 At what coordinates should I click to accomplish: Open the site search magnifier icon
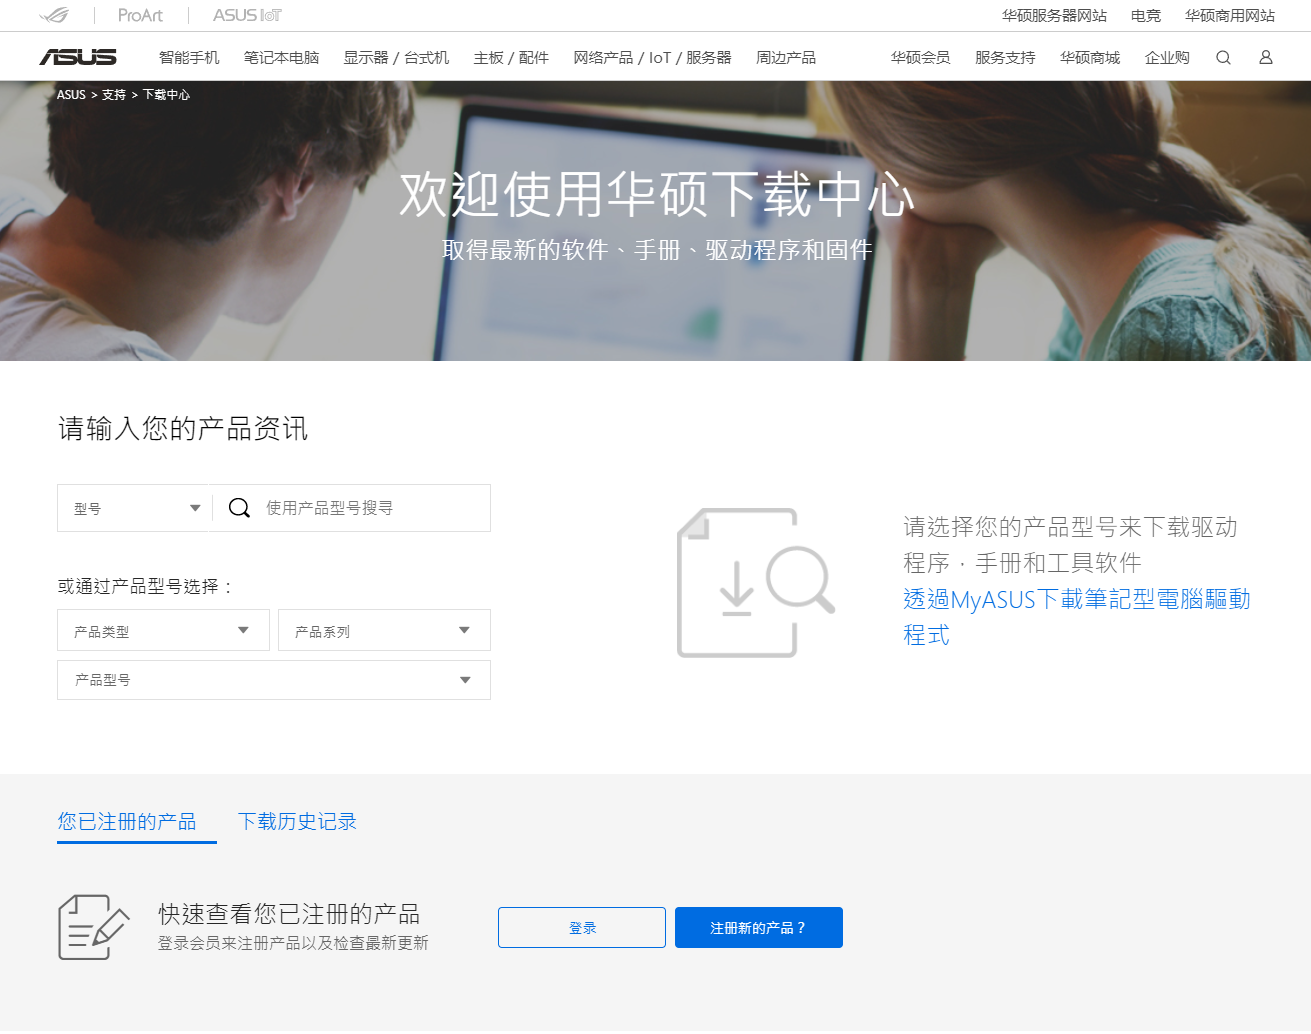pos(1223,57)
